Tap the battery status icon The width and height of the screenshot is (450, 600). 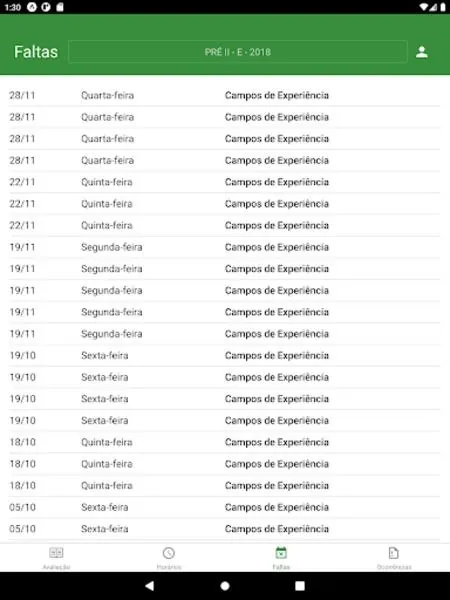(443, 7)
